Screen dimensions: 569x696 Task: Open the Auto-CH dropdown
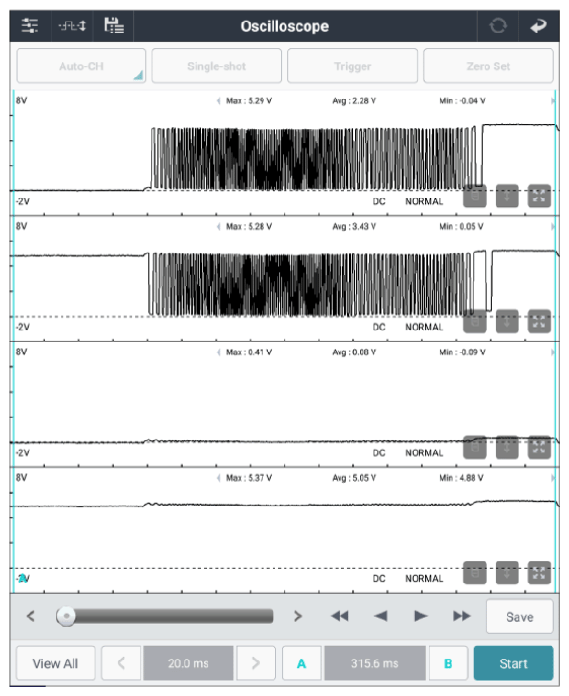point(81,66)
